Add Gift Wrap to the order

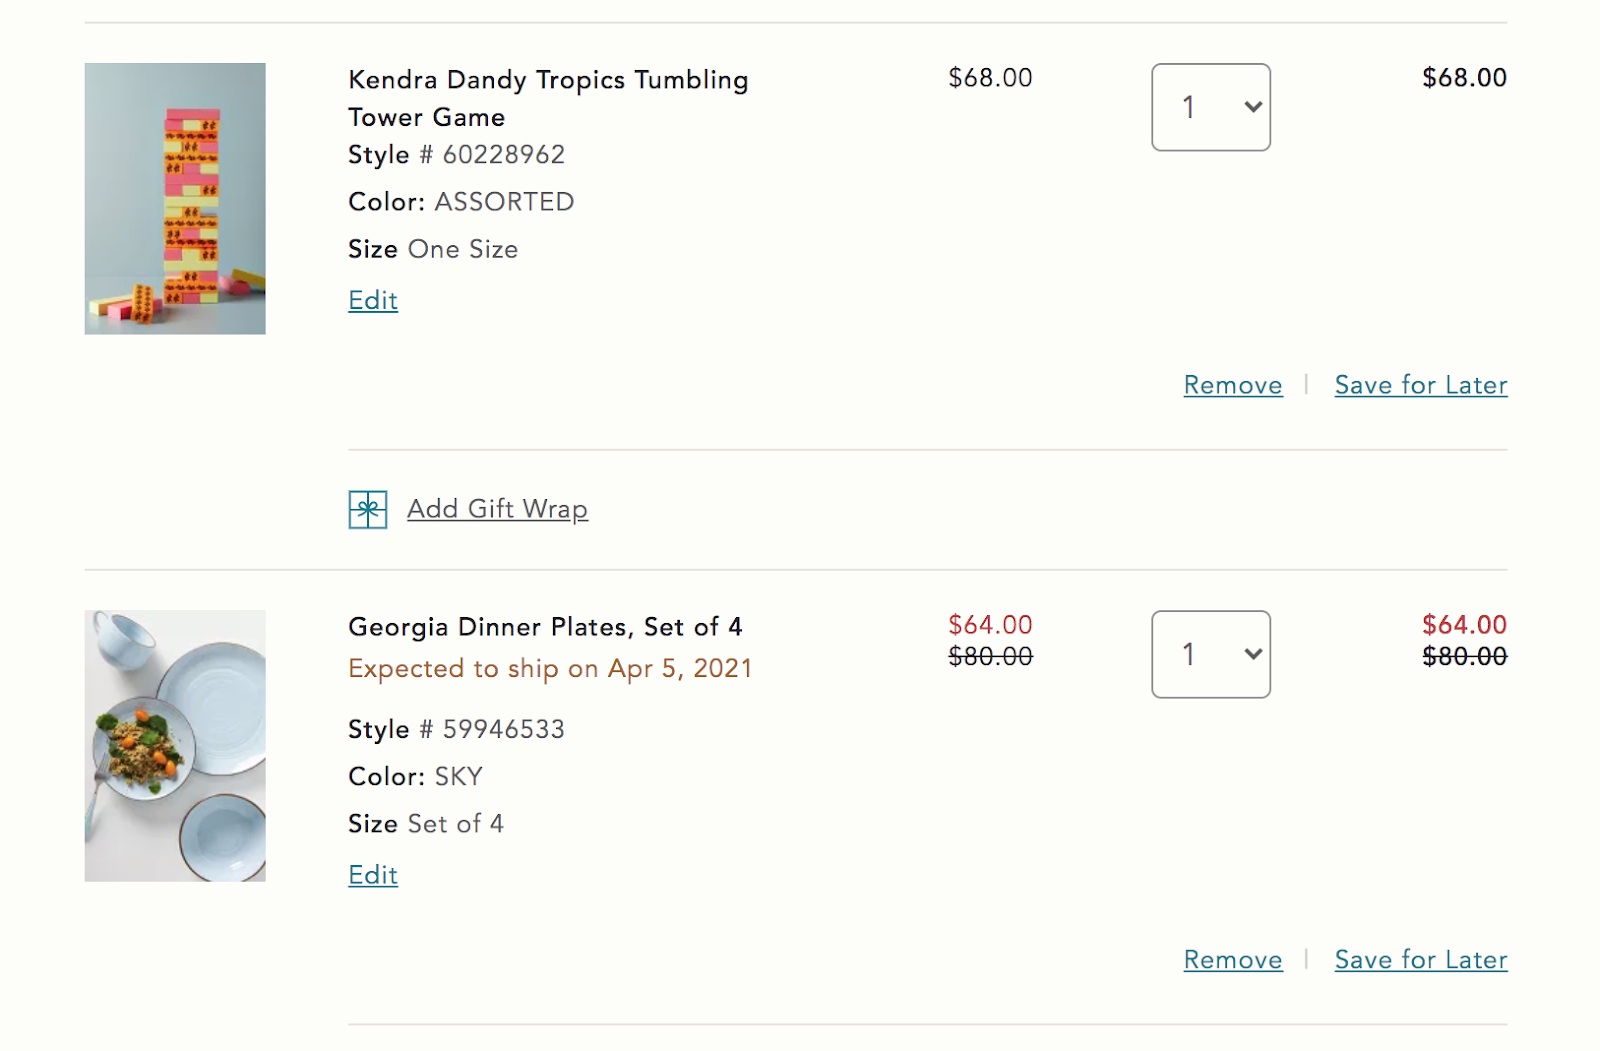[x=497, y=509]
